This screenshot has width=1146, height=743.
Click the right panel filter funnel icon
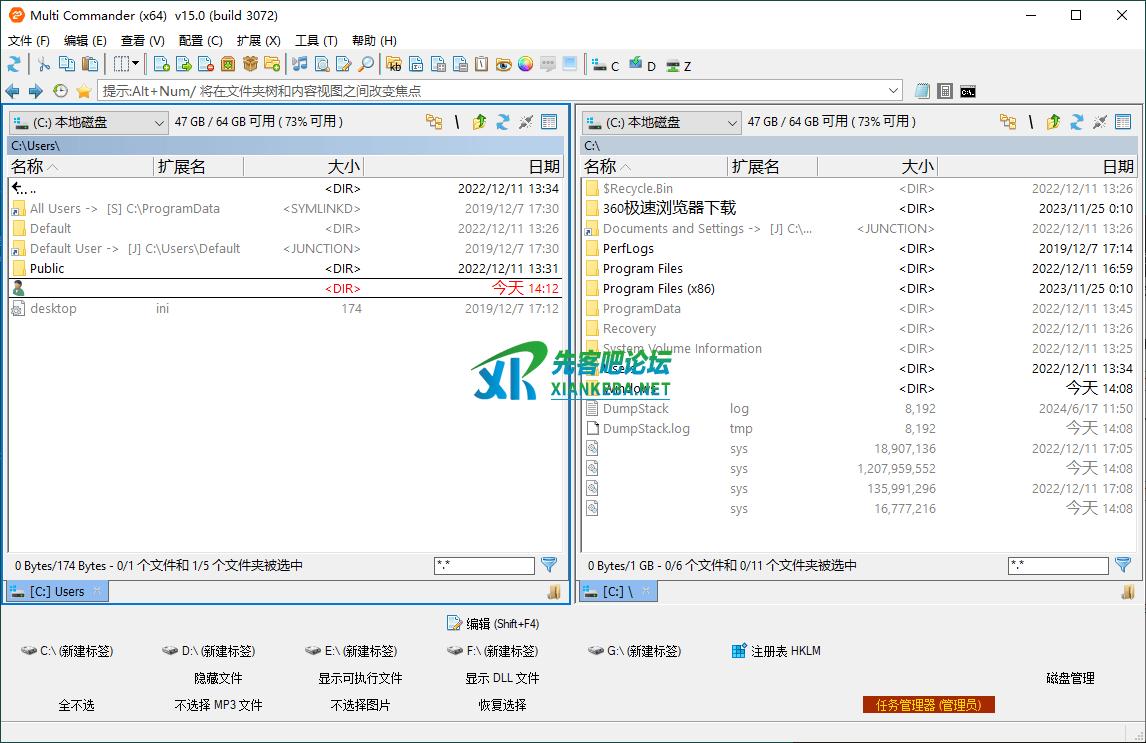tap(1123, 565)
